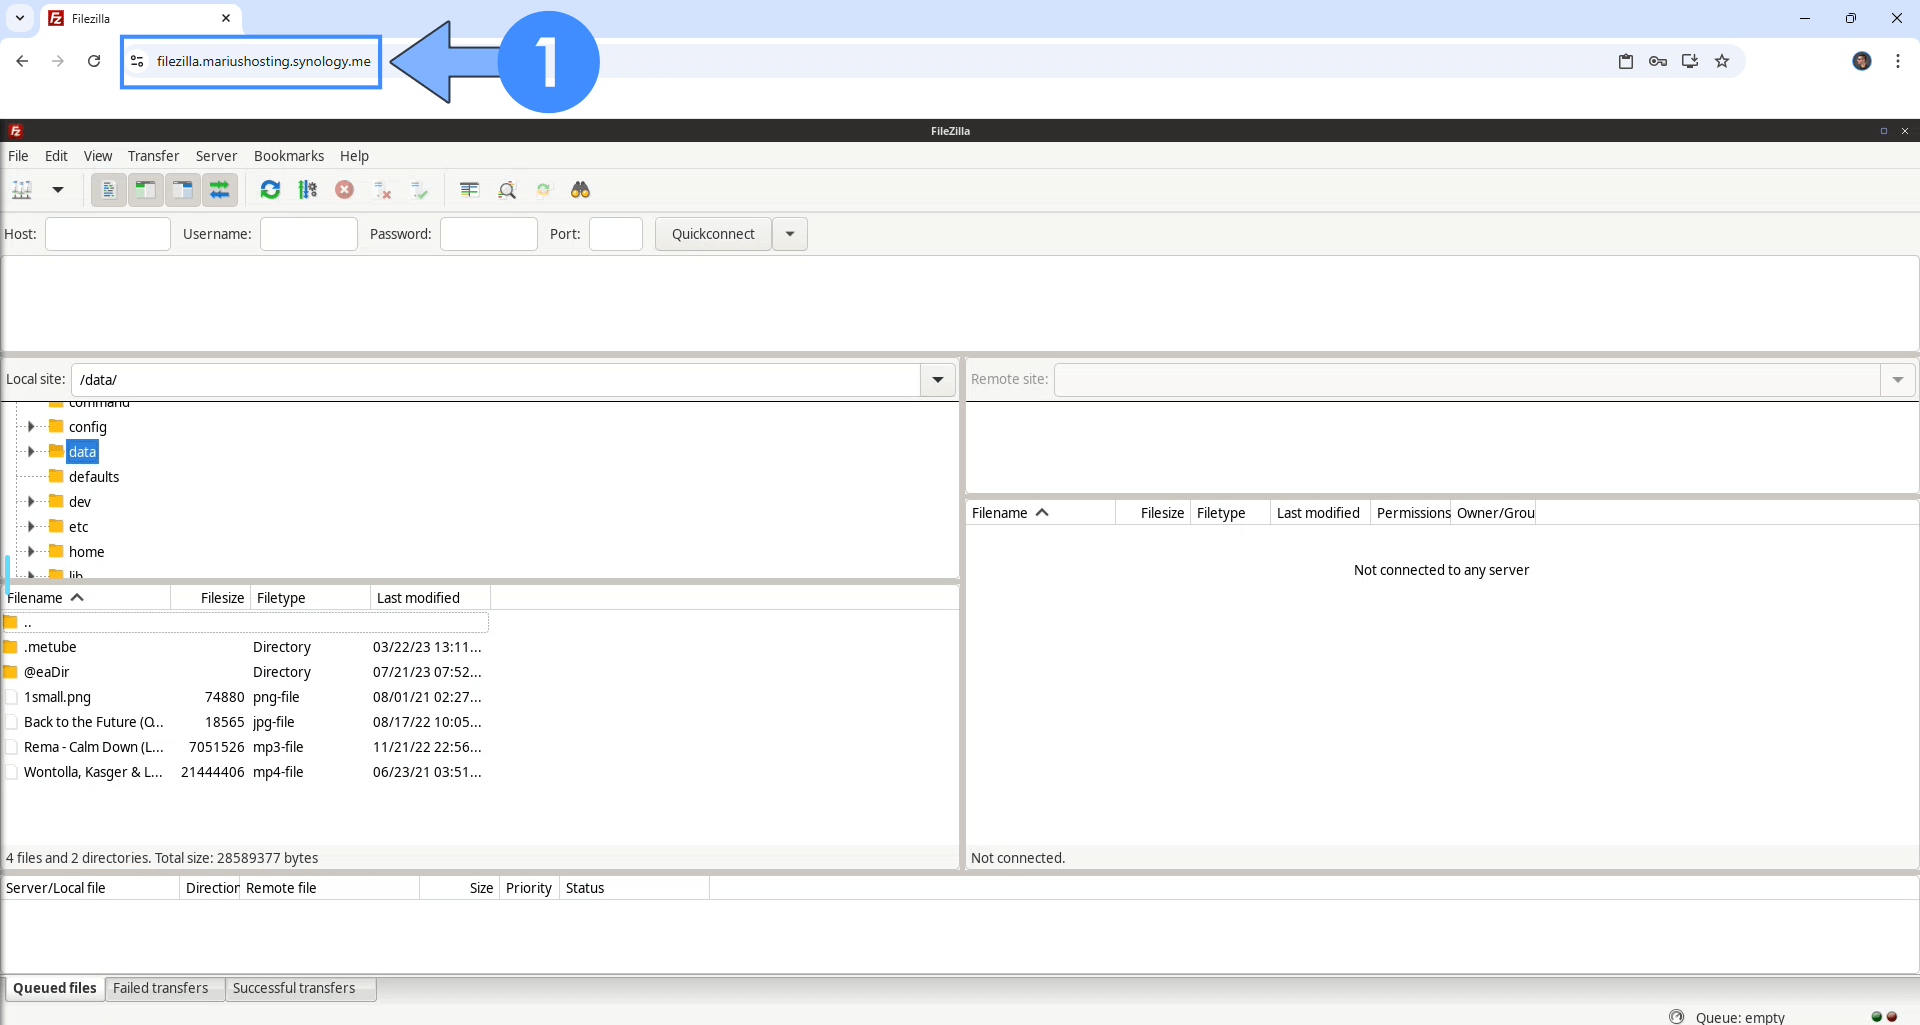Focus the Username input field

[309, 234]
